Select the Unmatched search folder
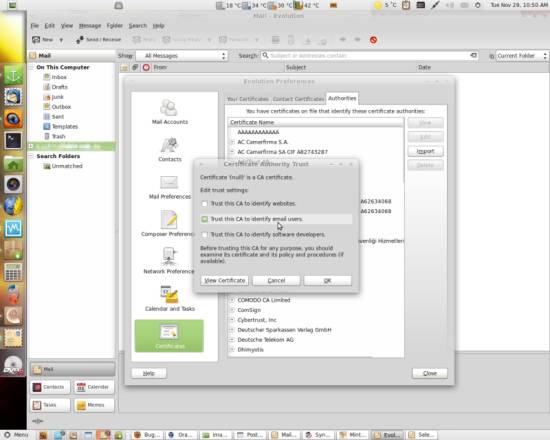This screenshot has width=550, height=440. pos(67,166)
